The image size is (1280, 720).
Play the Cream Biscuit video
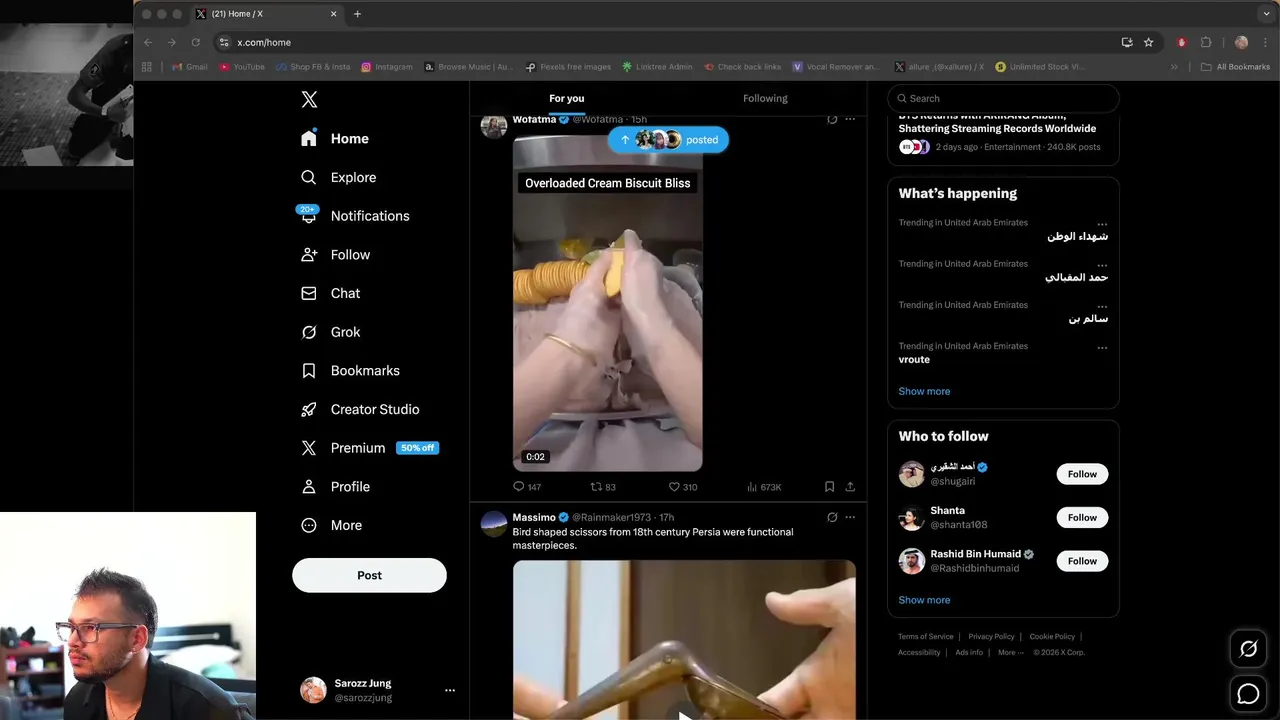coord(608,303)
